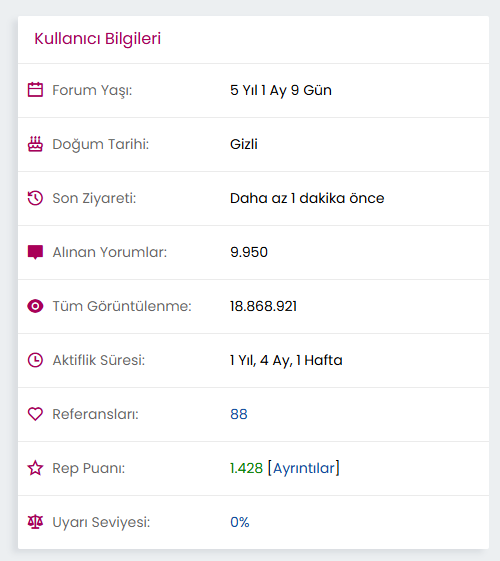Click the 5 Yıl 1 Ay 9 Gün value
Screen dimensions: 500x561
point(281,90)
